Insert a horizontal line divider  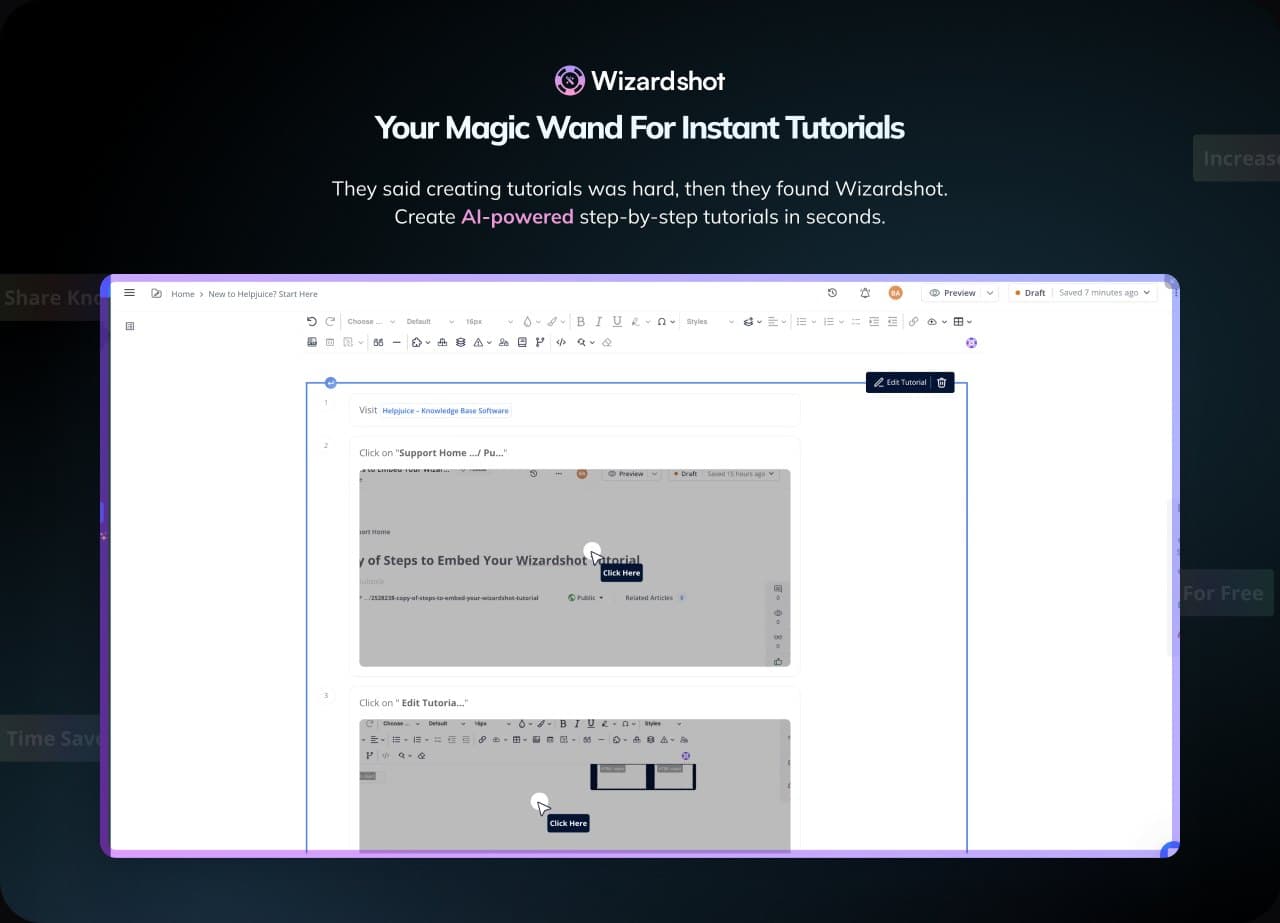[x=397, y=342]
